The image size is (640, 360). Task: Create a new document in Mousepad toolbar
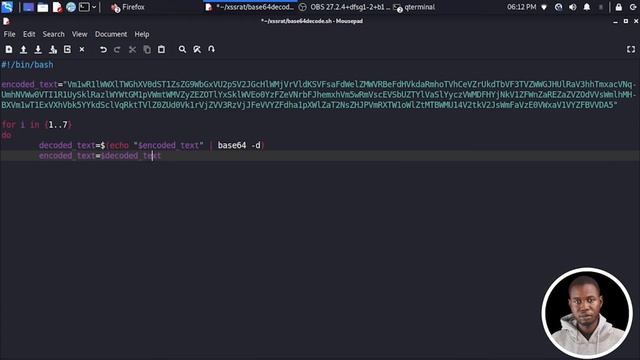click(x=9, y=49)
